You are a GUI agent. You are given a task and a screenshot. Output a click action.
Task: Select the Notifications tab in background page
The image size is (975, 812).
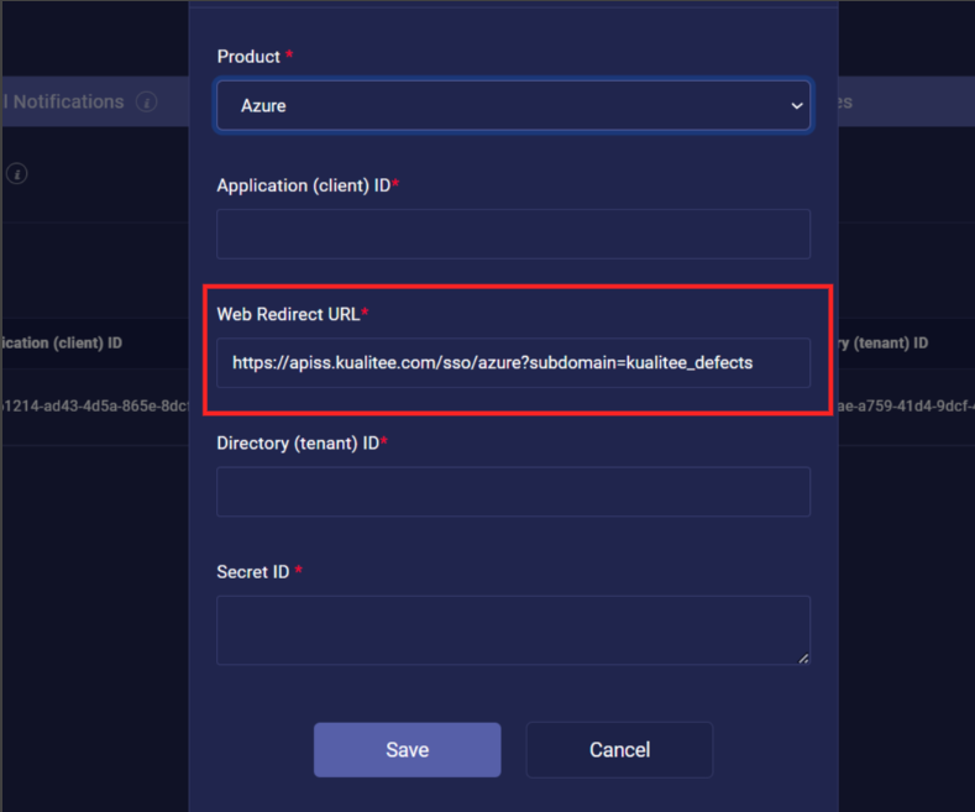pos(66,101)
